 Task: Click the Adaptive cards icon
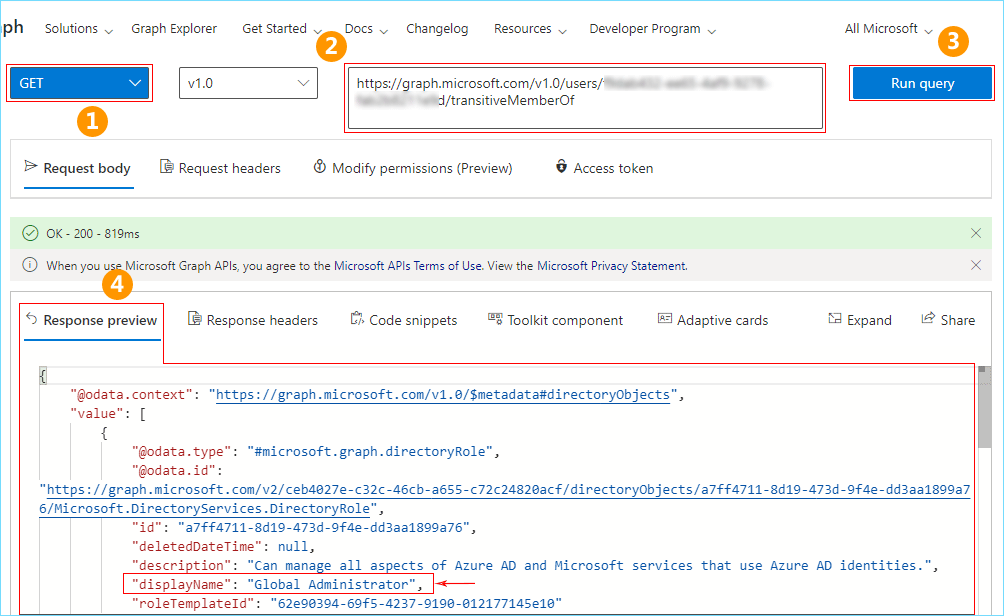665,319
